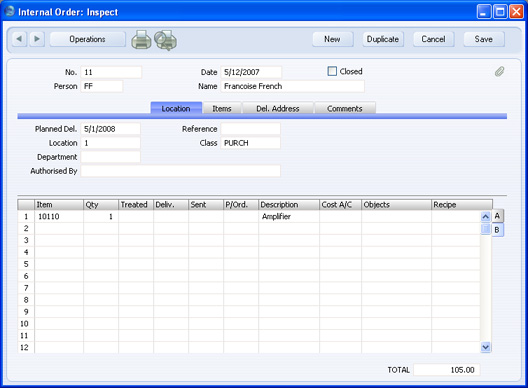The width and height of the screenshot is (528, 388).
Task: Click the grid scrollbar thumb
Action: [x=485, y=229]
